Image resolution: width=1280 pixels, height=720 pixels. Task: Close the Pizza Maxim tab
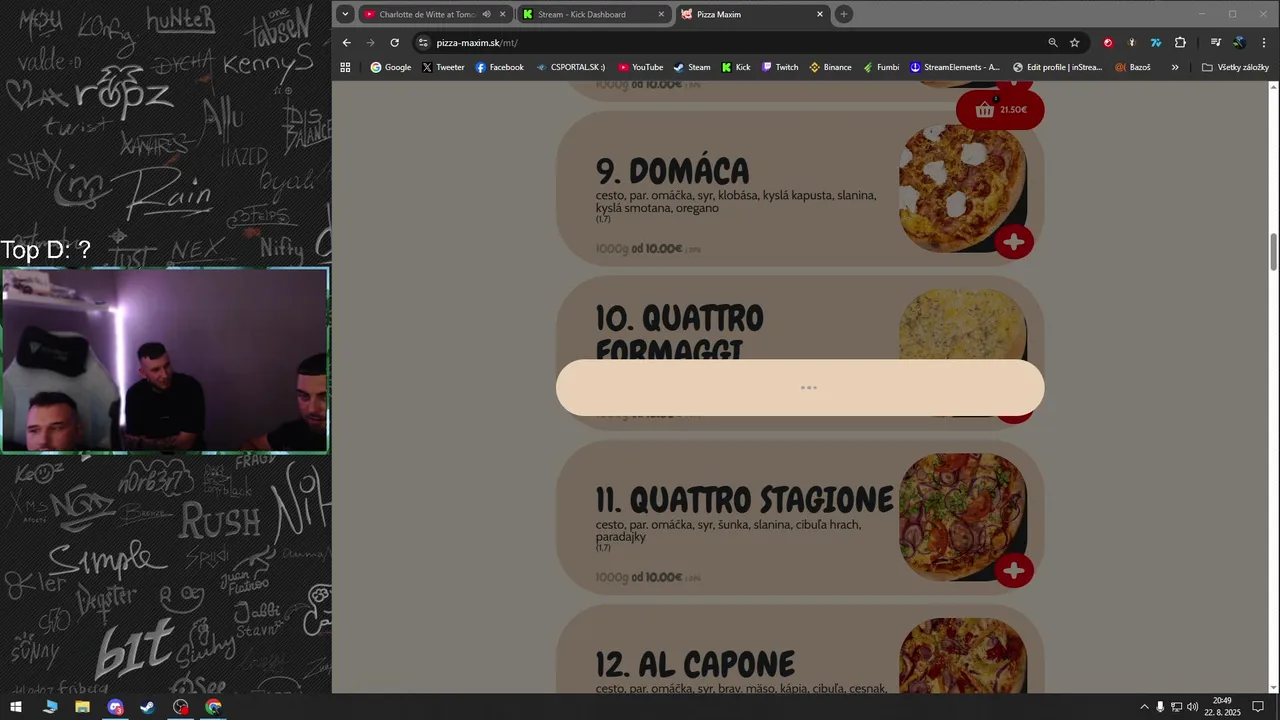tap(820, 14)
